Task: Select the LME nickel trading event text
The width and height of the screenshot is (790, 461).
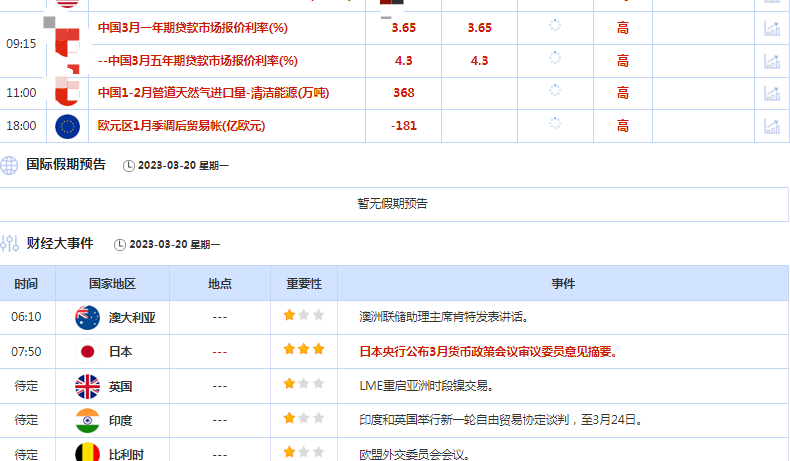Action: click(x=428, y=386)
